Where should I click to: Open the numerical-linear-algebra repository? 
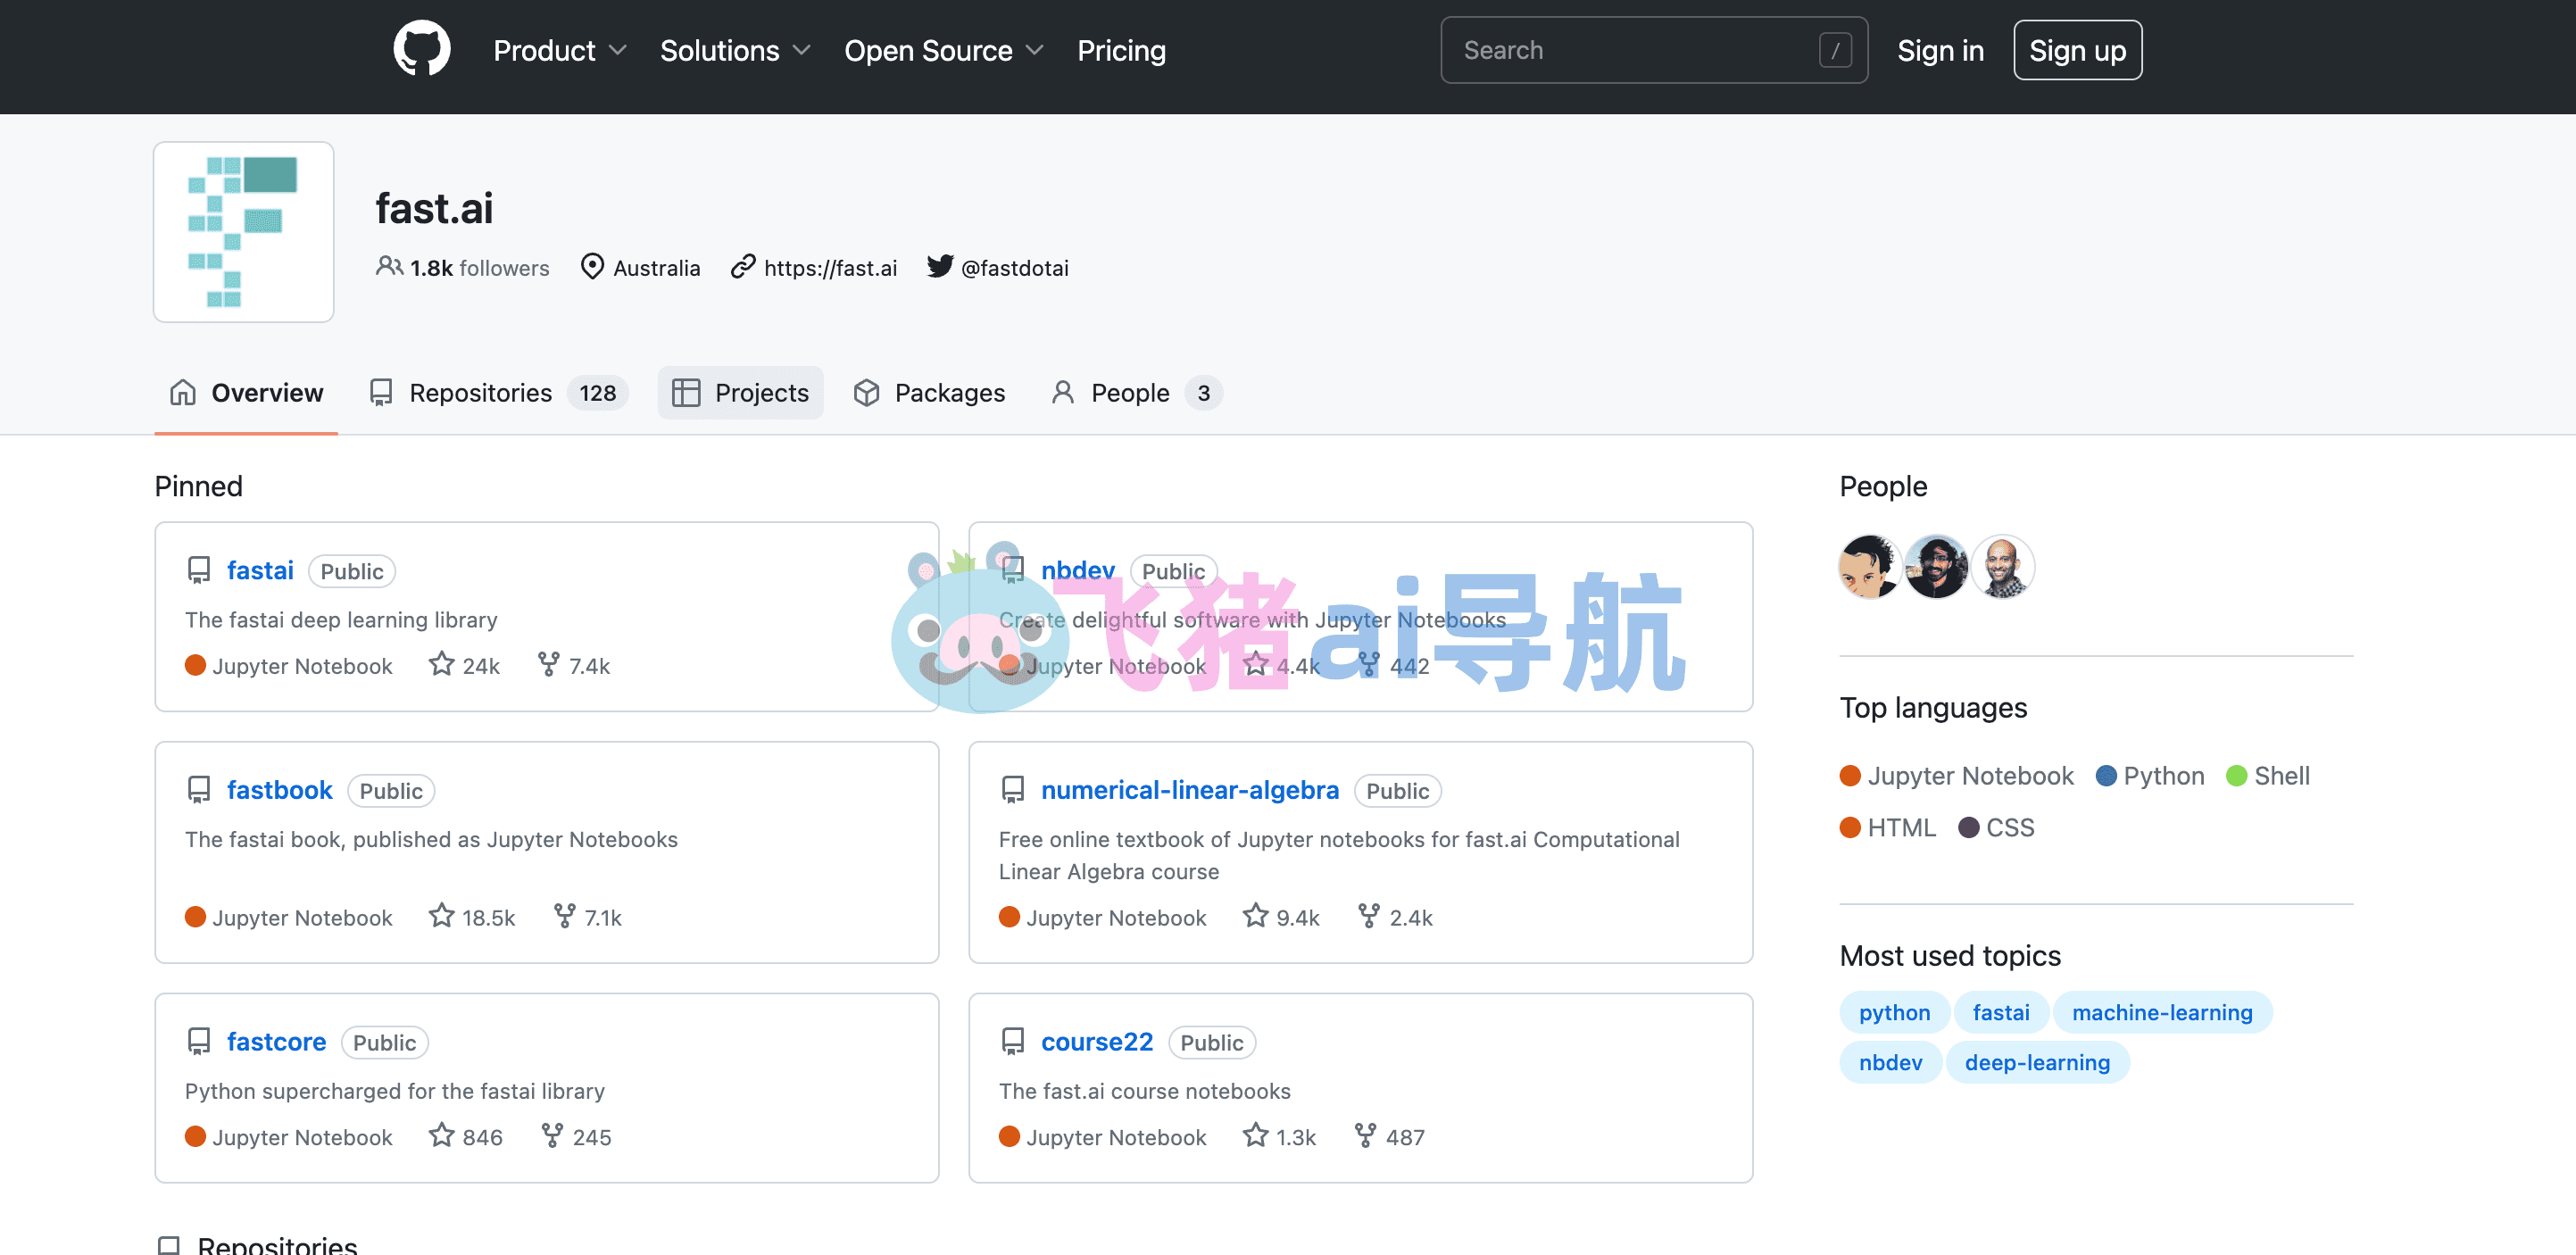[x=1189, y=790]
